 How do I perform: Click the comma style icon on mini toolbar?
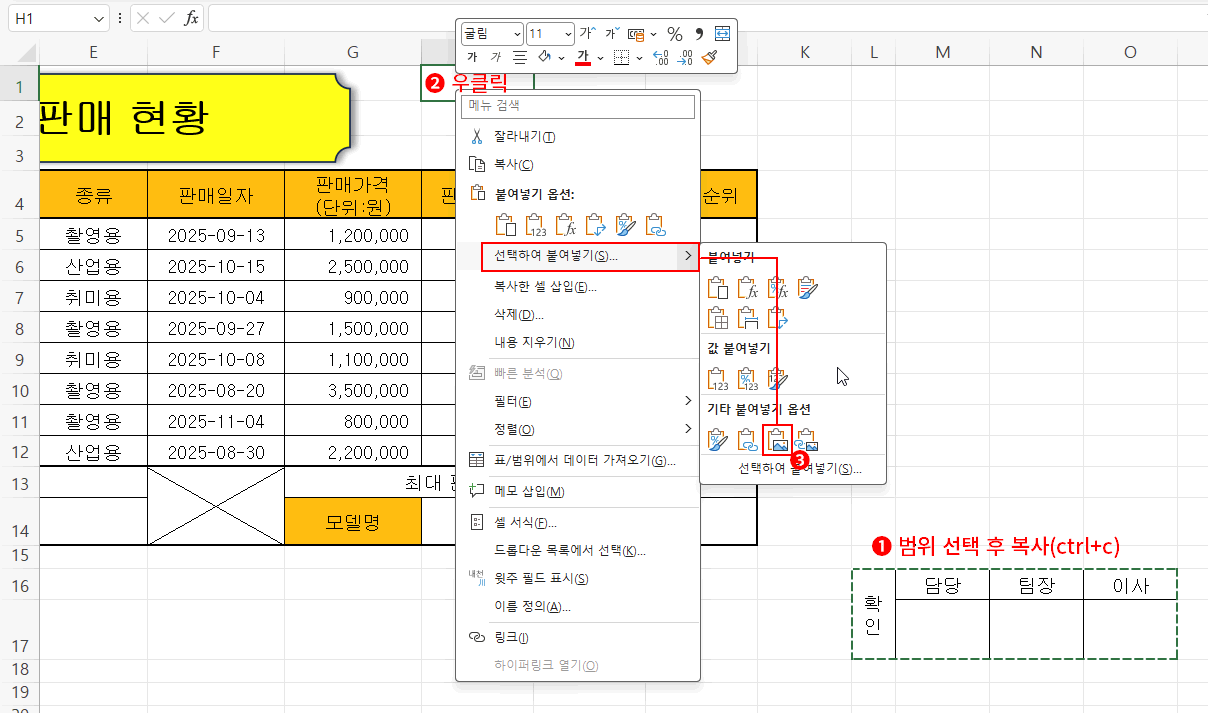[700, 34]
